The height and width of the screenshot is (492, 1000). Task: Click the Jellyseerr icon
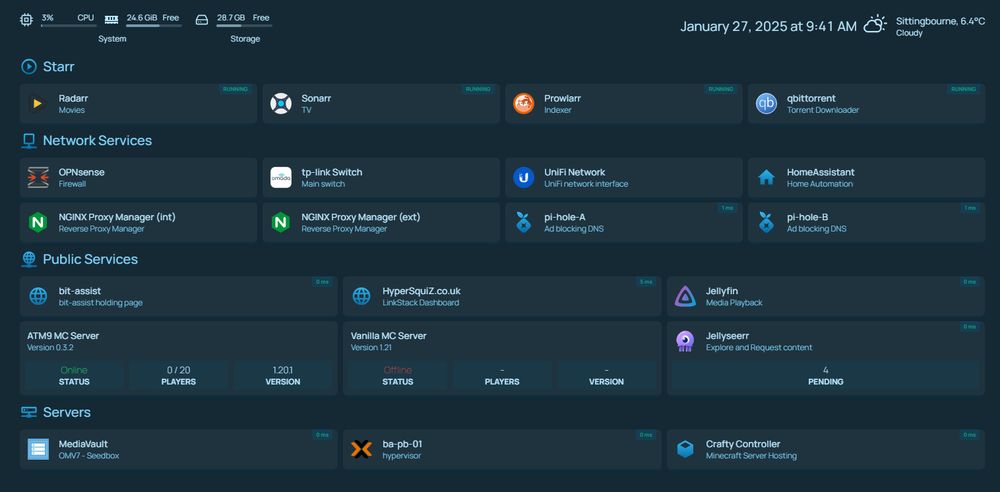685,341
